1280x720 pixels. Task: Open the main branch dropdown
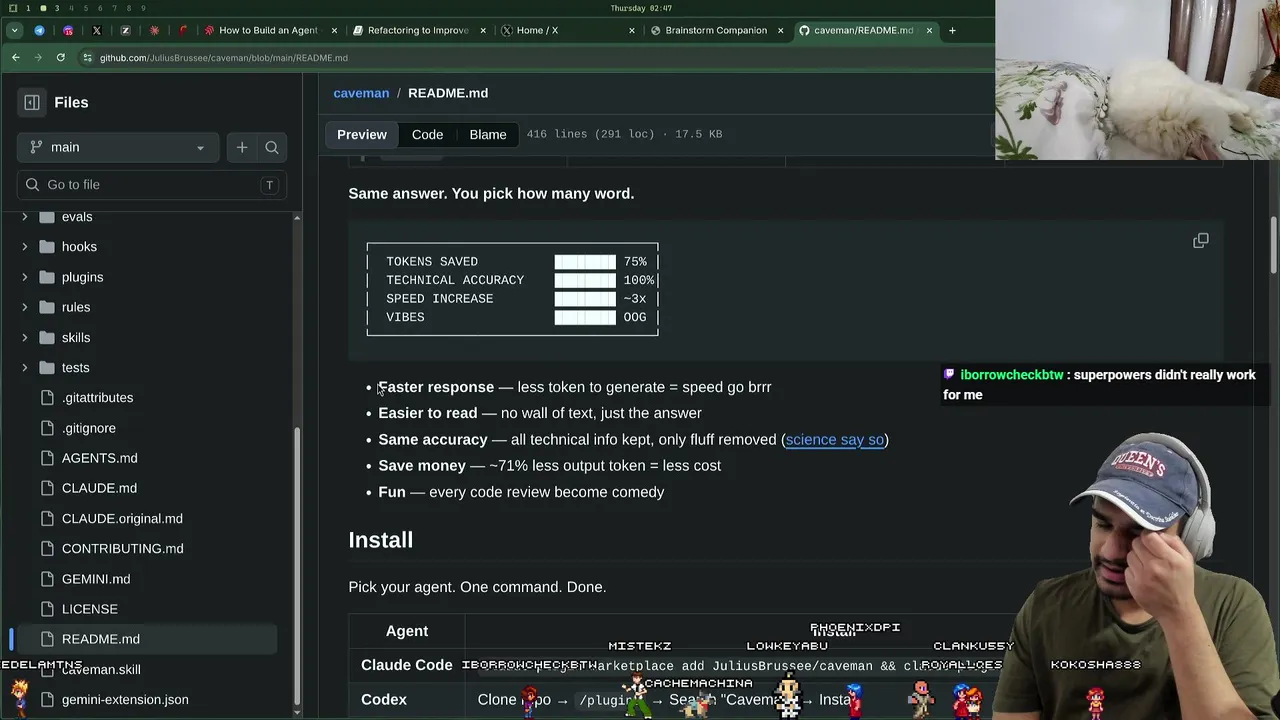(x=117, y=147)
